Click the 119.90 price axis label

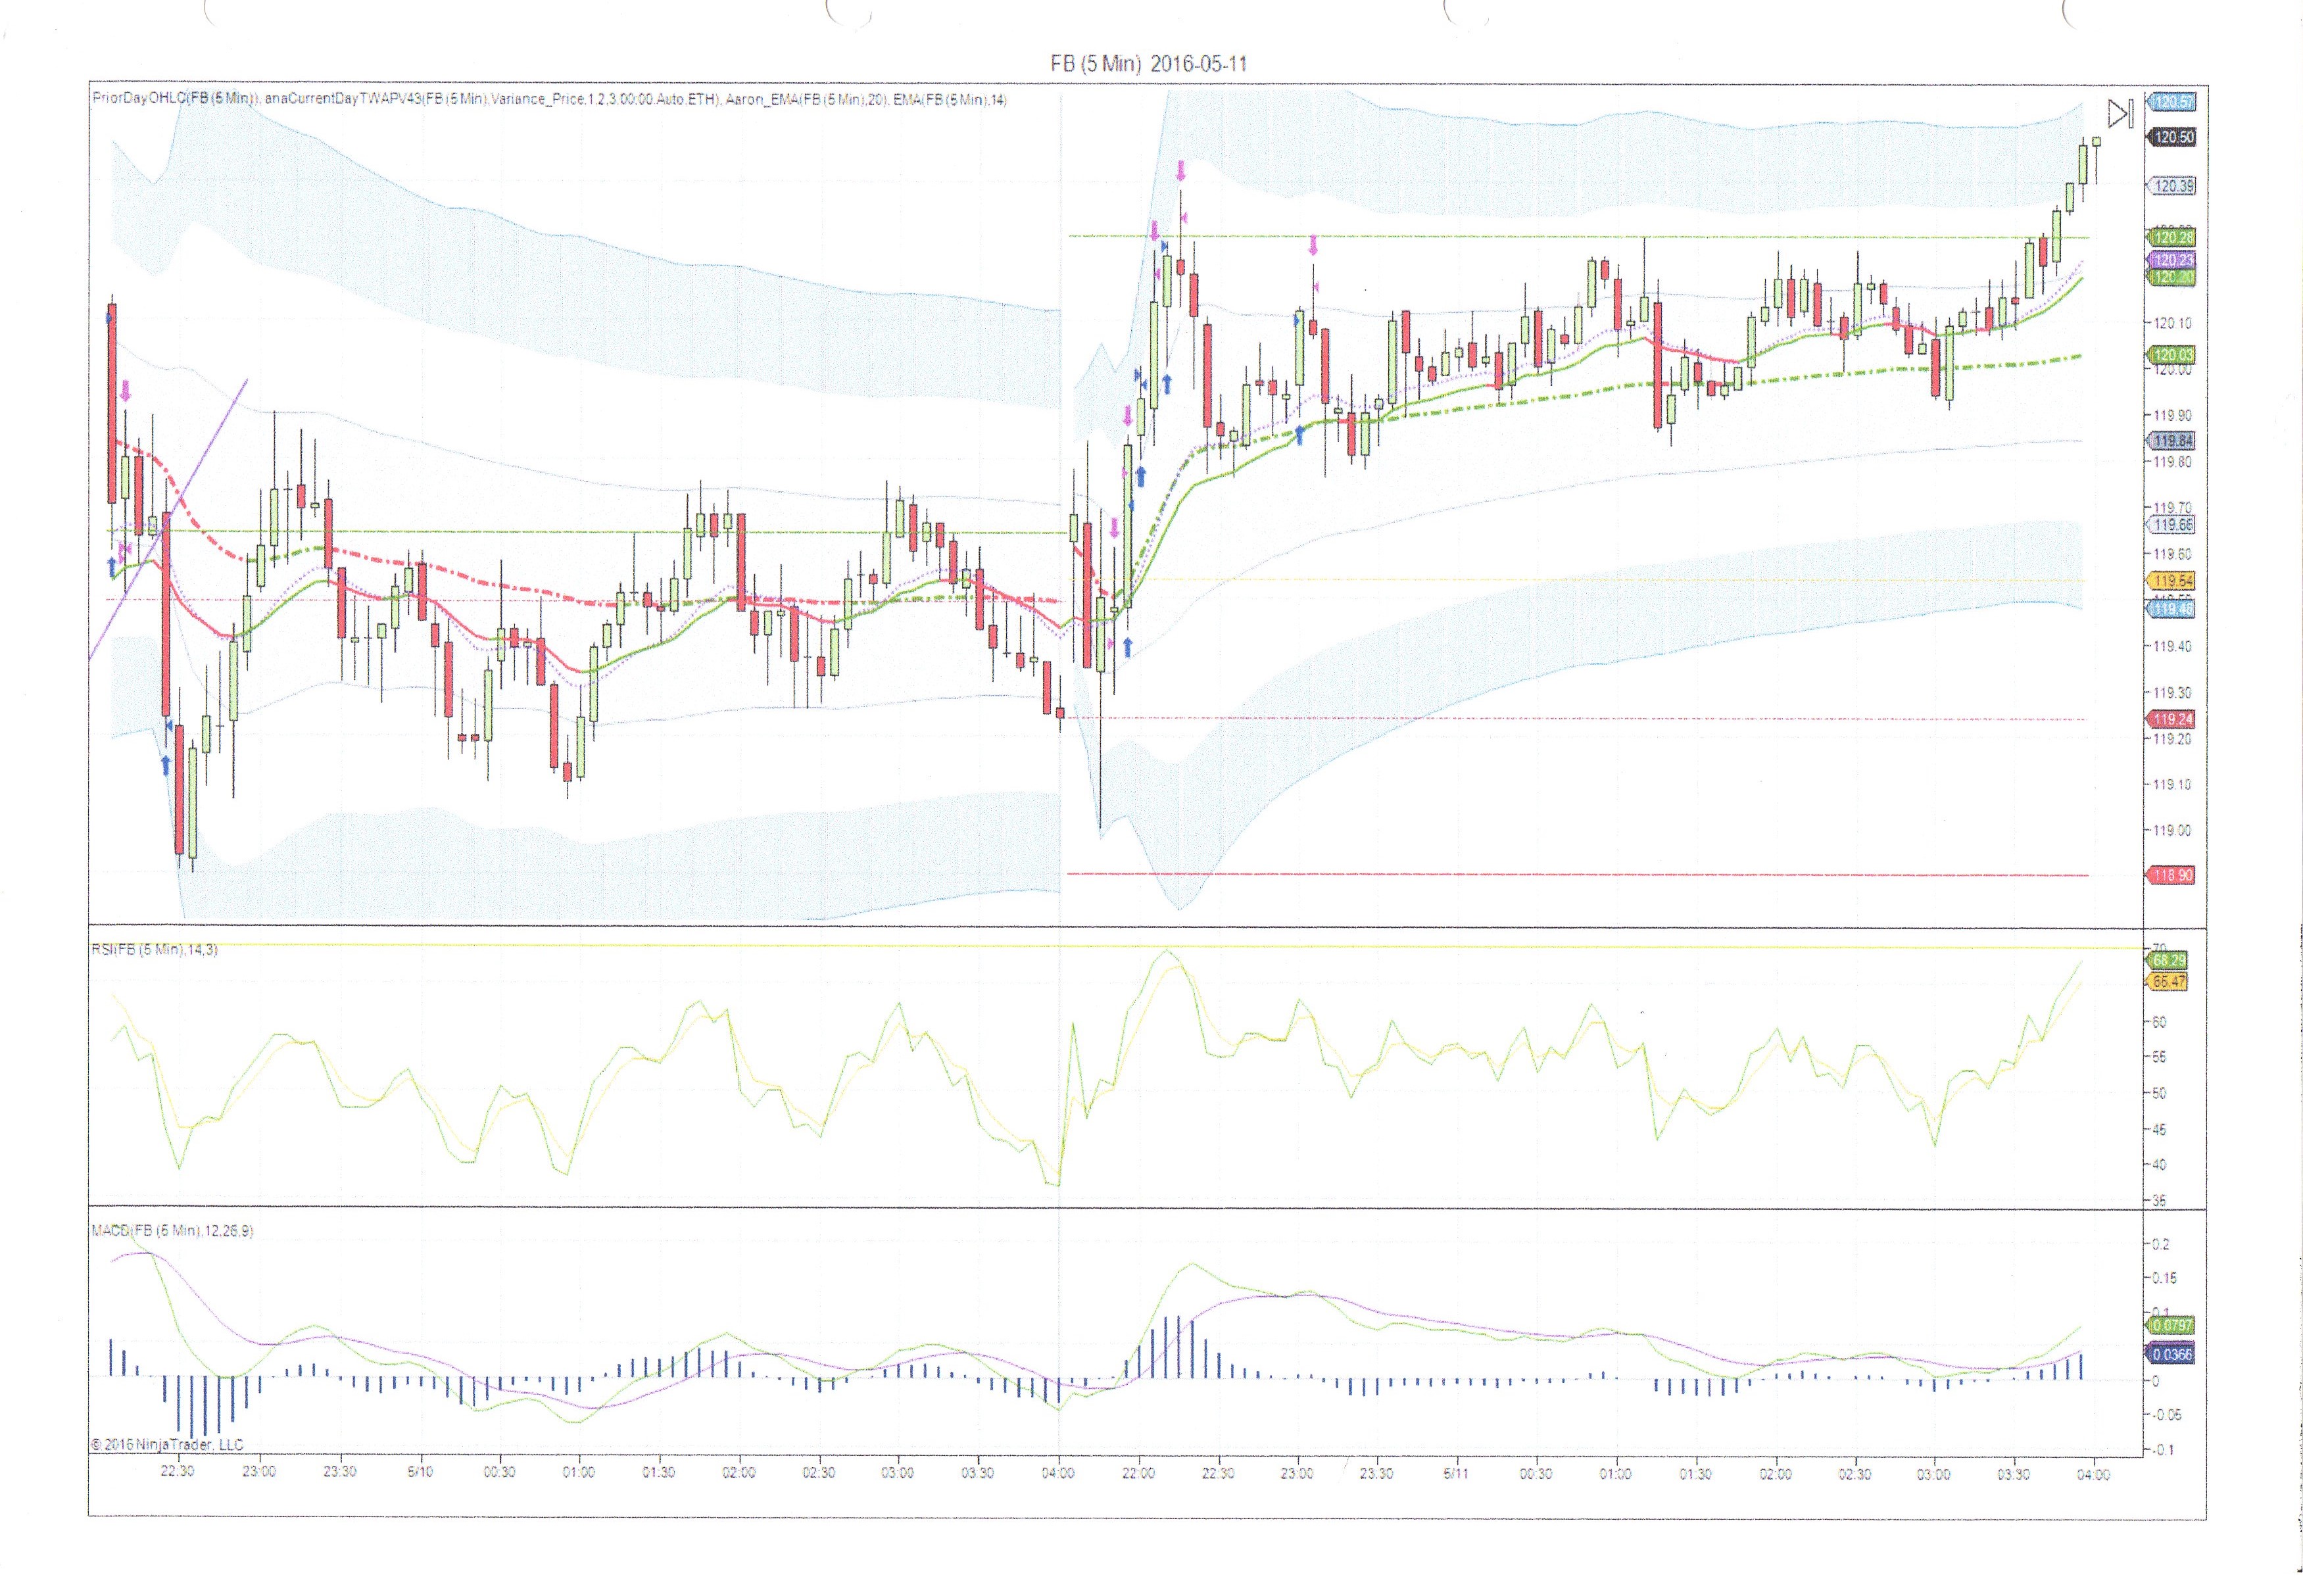point(2173,415)
